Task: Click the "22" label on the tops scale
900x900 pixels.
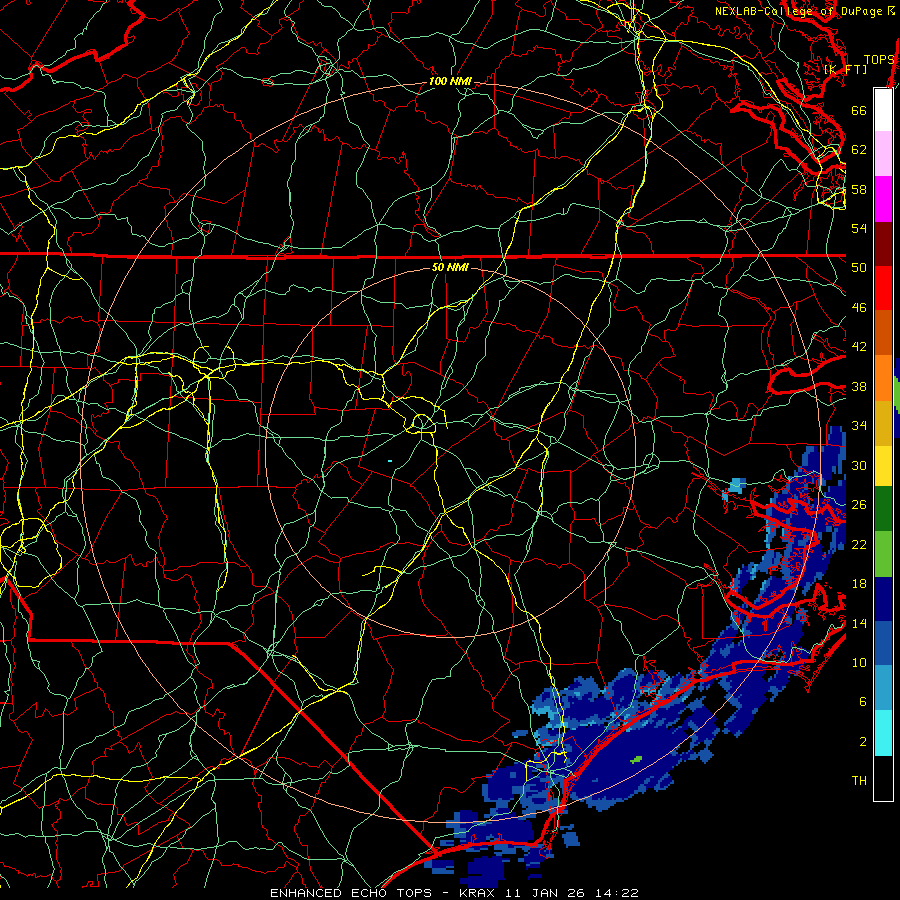Action: pos(859,544)
